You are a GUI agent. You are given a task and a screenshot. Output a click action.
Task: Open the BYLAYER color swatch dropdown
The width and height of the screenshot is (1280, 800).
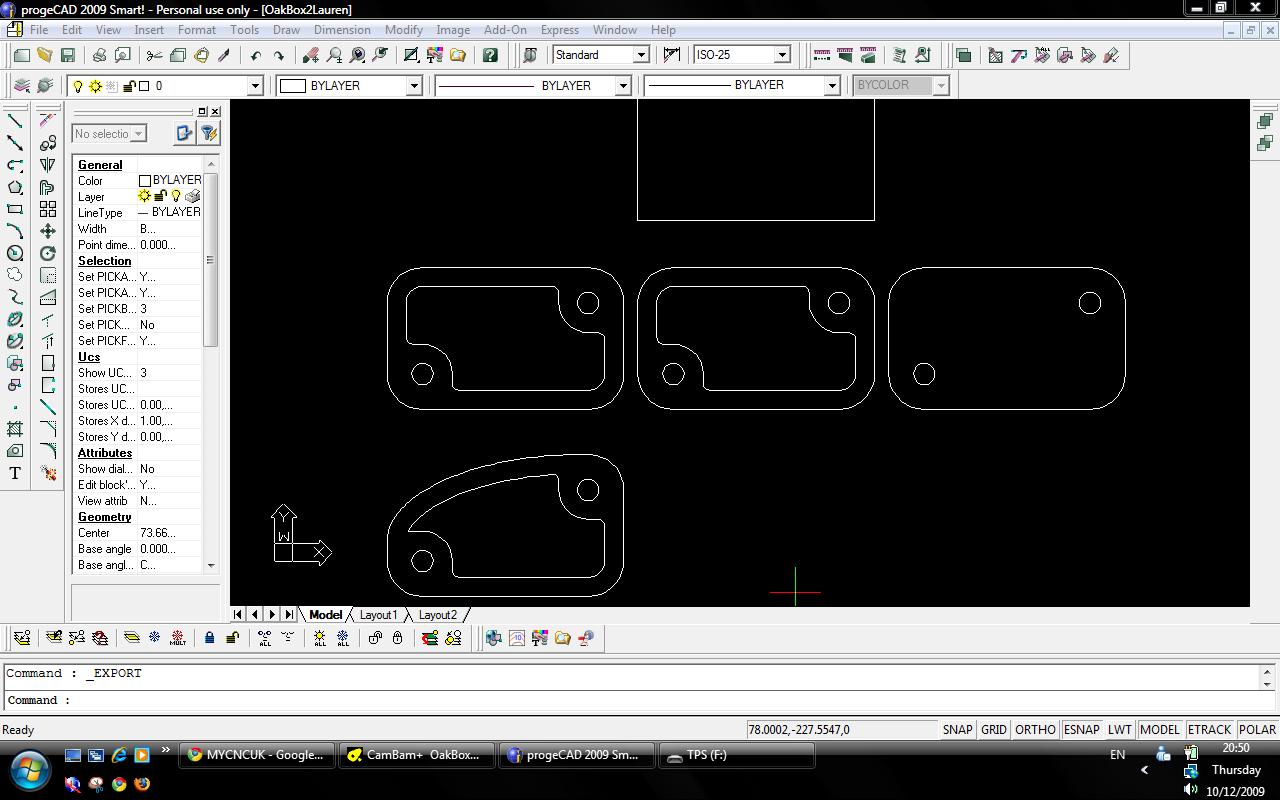coord(413,86)
